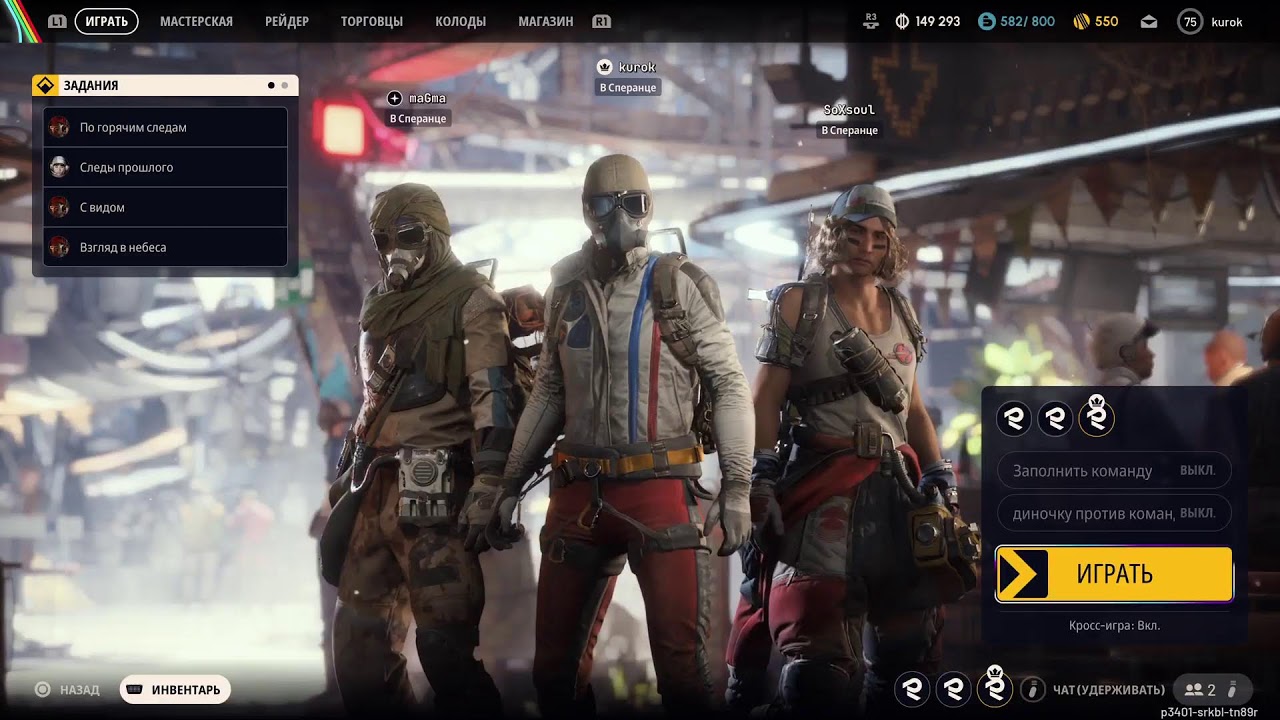Click the stick icon left of ЧАТ (УДЕРЖИВАТЬ)
This screenshot has height=720, width=1280.
(1033, 689)
